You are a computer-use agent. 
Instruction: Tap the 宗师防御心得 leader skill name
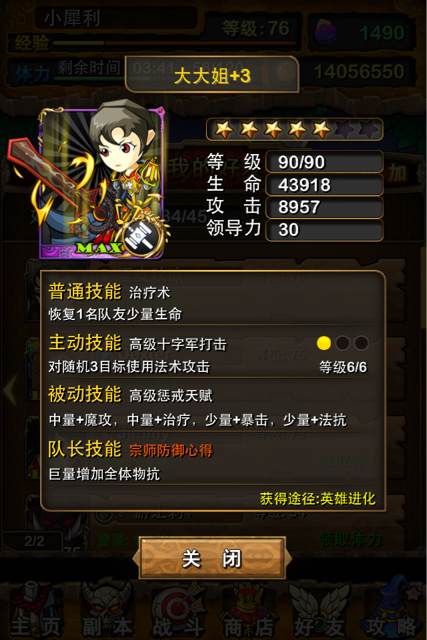[x=171, y=451]
